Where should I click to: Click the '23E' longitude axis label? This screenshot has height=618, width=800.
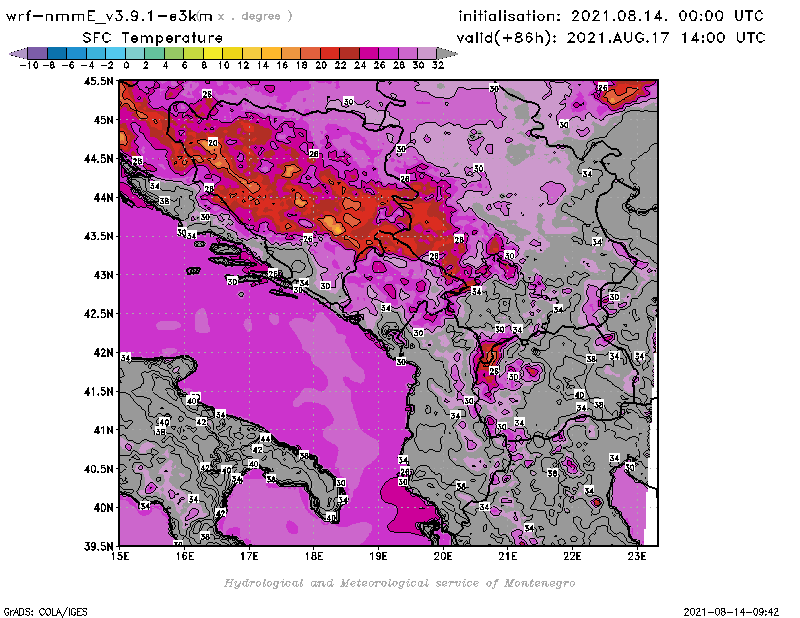tap(637, 556)
